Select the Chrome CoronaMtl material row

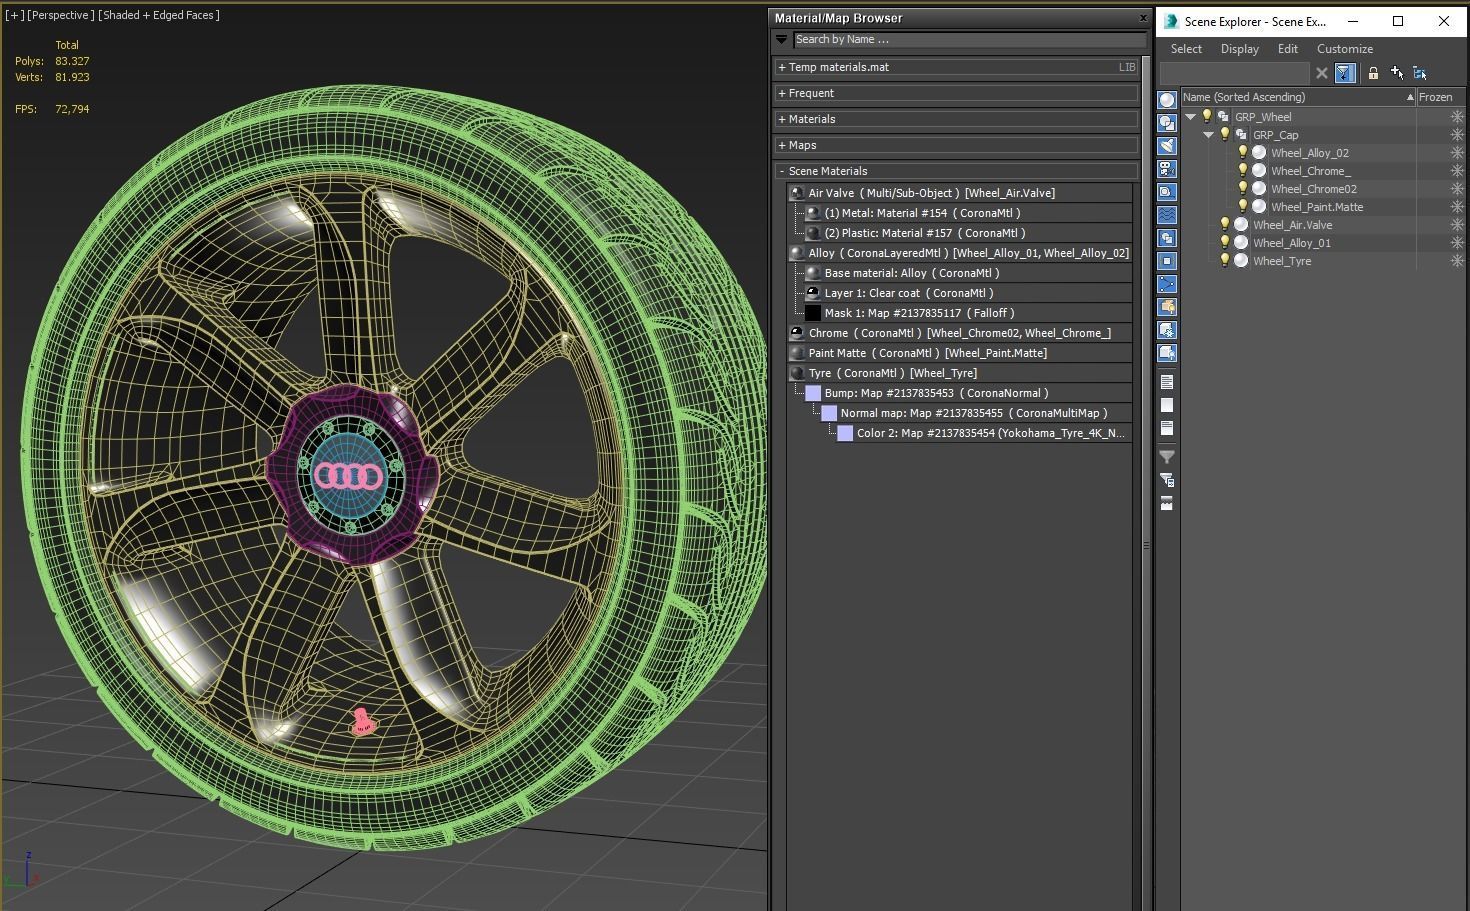(960, 333)
